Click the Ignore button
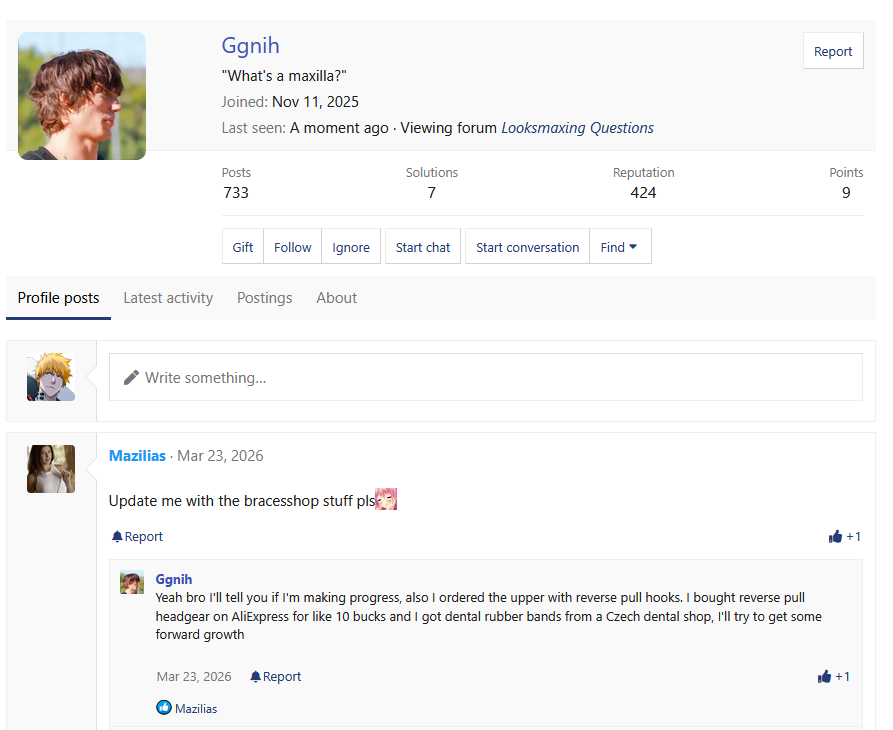 click(351, 247)
